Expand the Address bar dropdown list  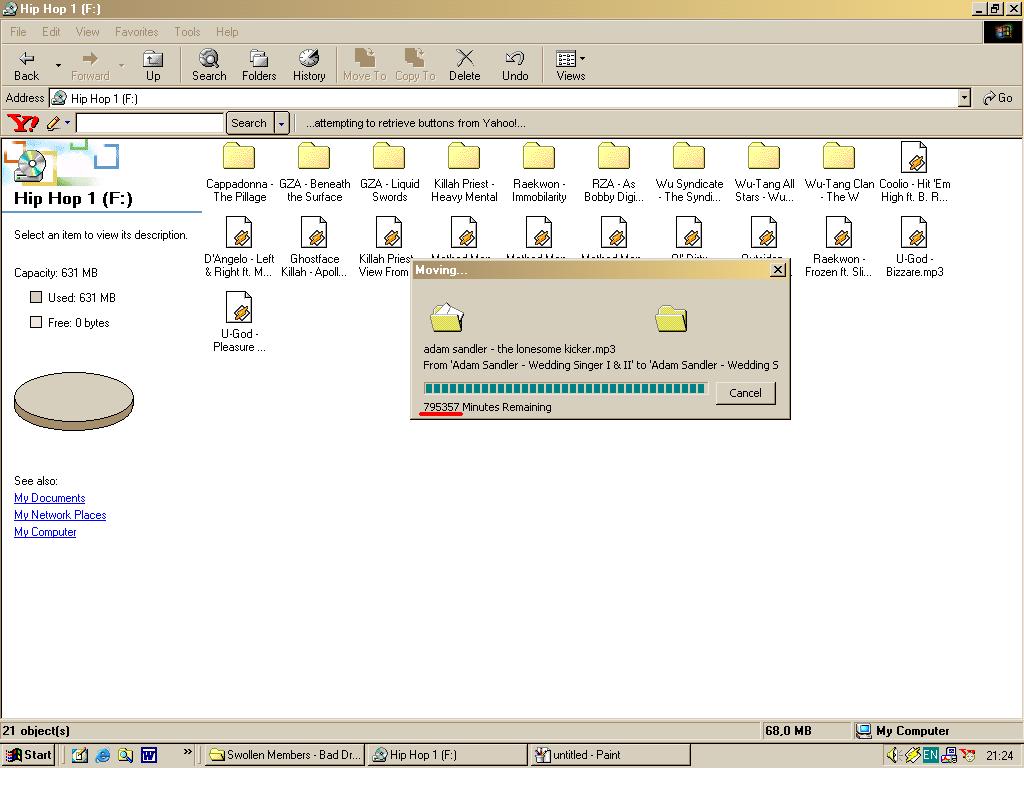[964, 98]
